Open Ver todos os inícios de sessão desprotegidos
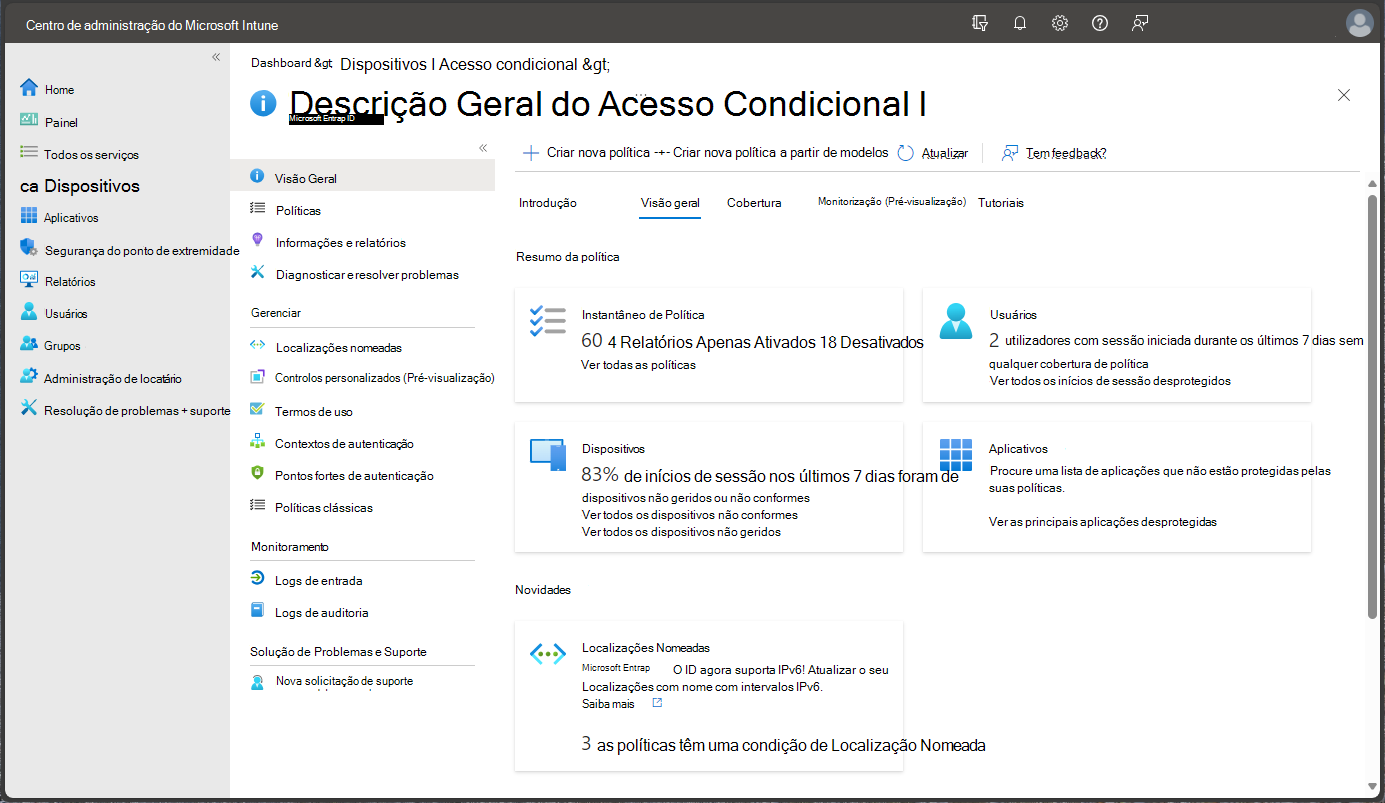The width and height of the screenshot is (1385, 803). (x=1110, y=381)
